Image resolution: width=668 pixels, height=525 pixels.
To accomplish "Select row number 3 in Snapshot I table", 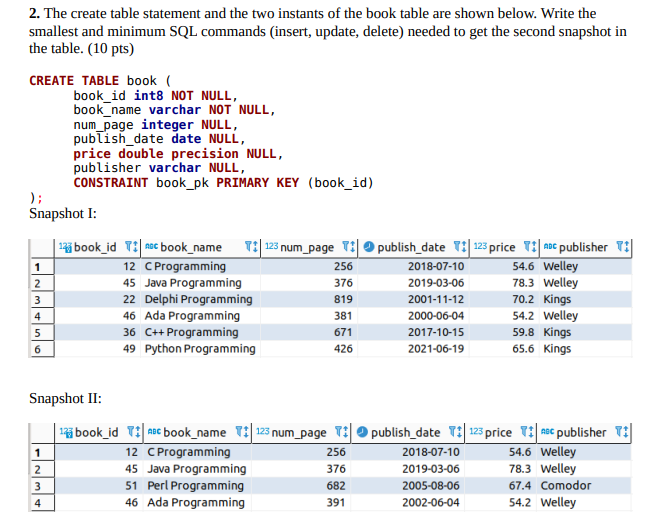I will click(x=42, y=300).
